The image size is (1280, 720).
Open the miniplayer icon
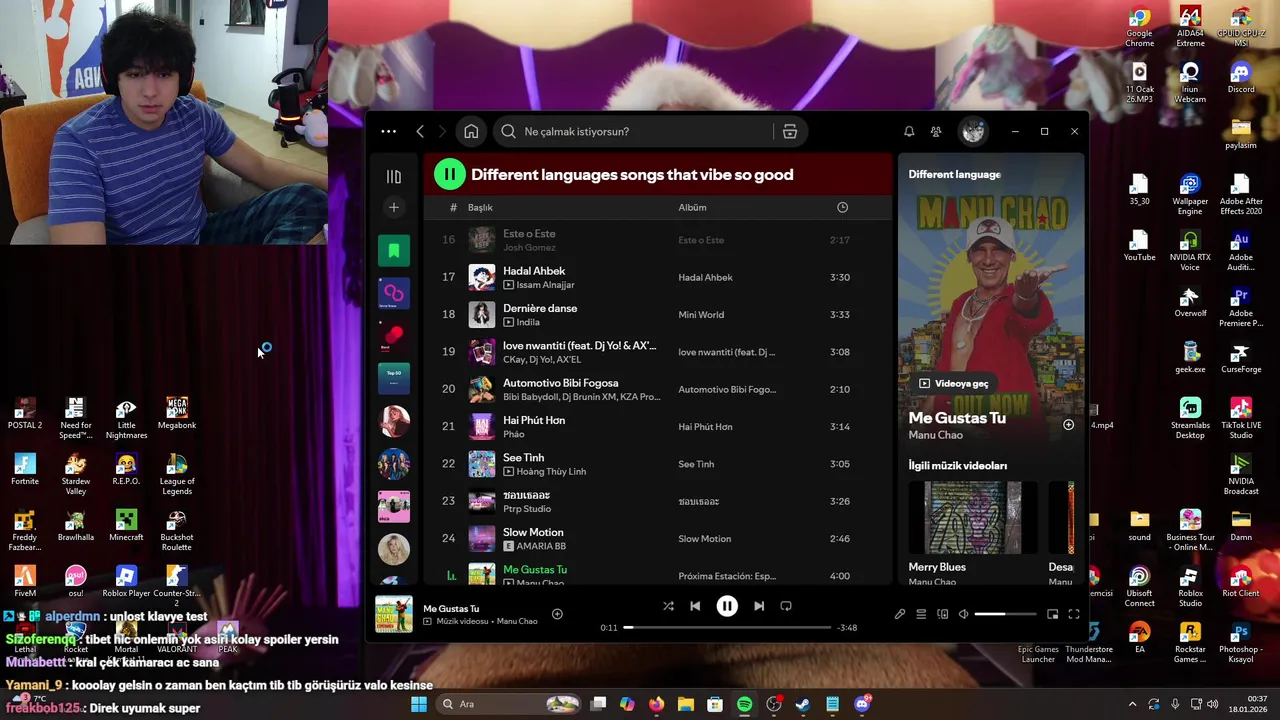1052,614
